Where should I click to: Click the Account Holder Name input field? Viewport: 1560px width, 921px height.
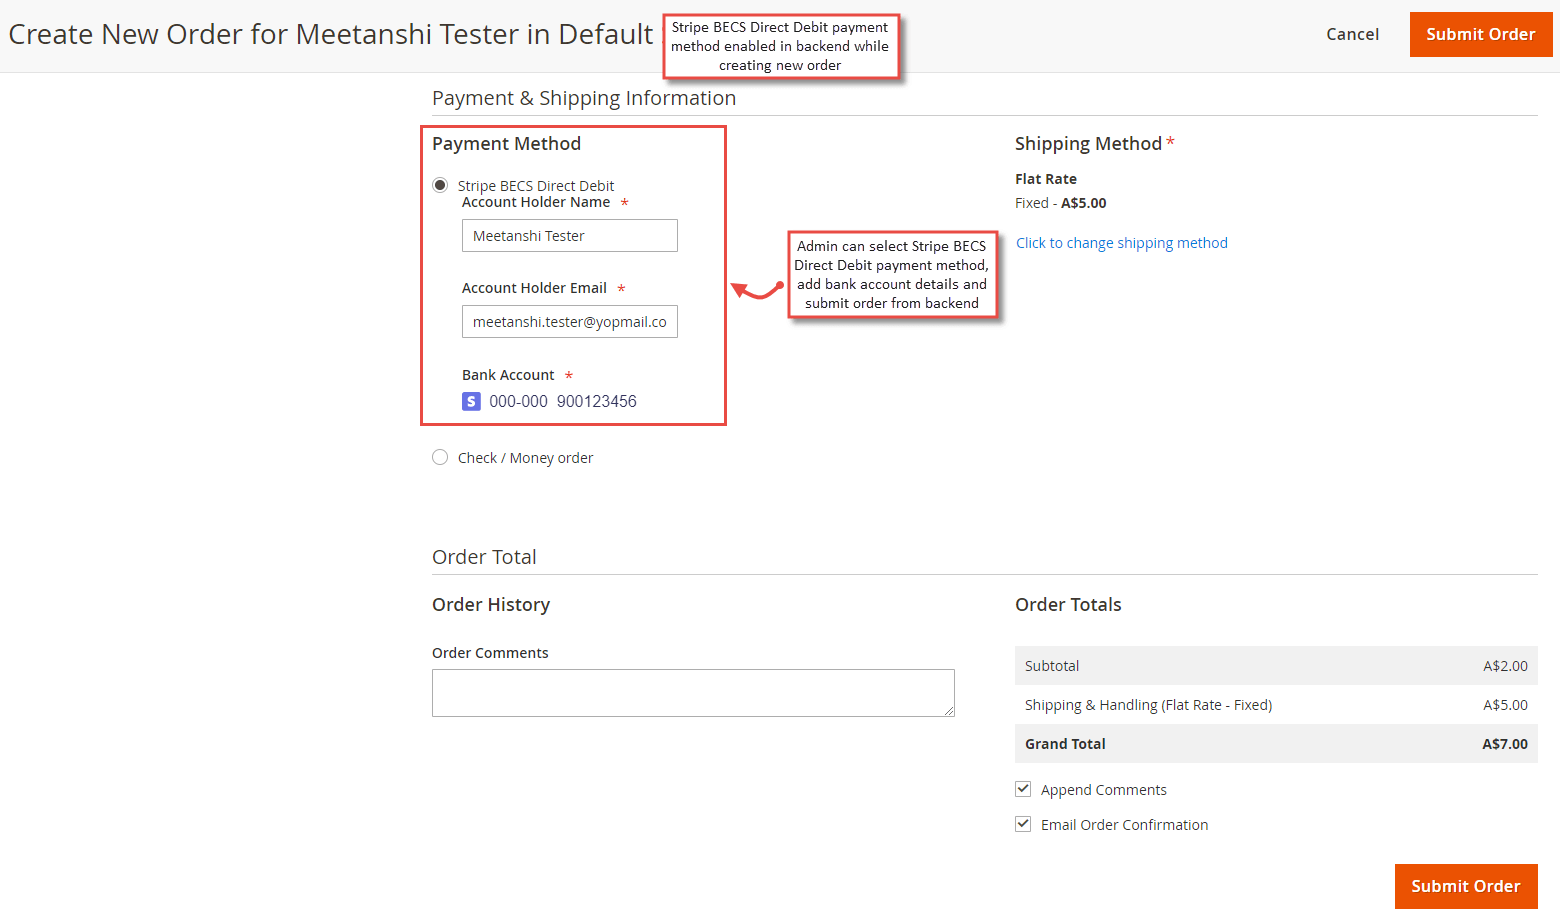569,235
